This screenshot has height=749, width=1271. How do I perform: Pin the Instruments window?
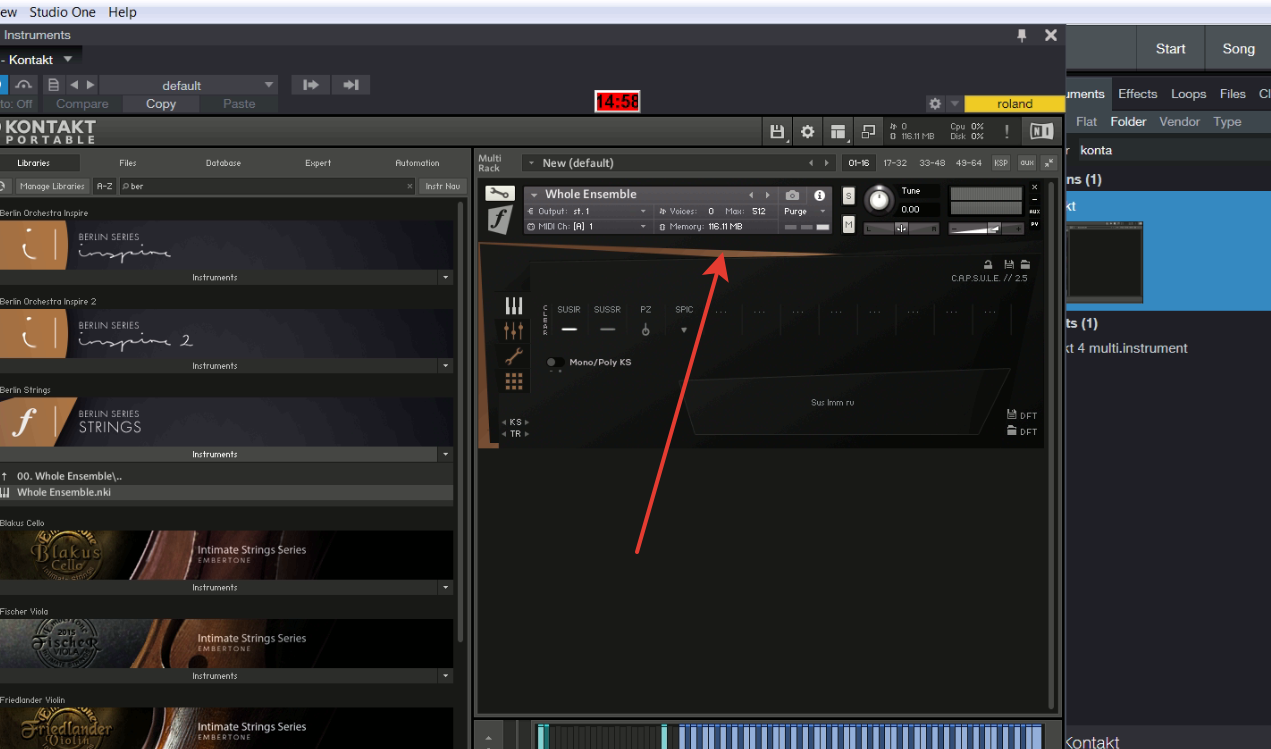1021,35
